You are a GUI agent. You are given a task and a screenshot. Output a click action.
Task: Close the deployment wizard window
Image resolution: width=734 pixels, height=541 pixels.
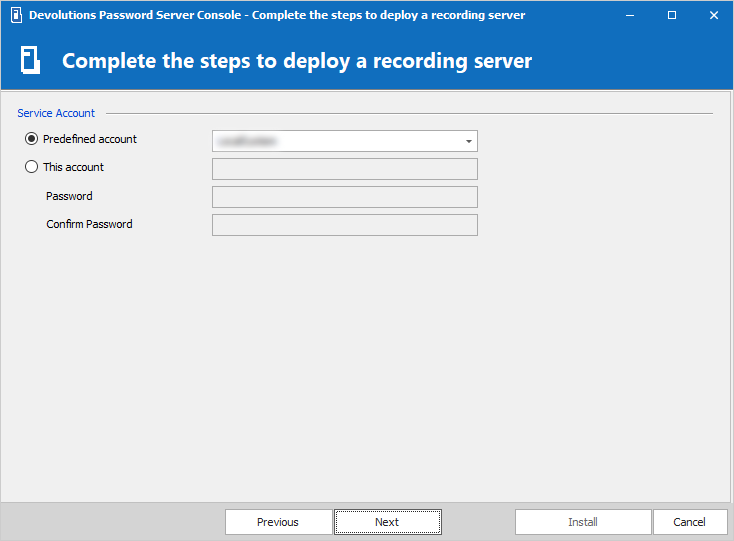coord(713,15)
